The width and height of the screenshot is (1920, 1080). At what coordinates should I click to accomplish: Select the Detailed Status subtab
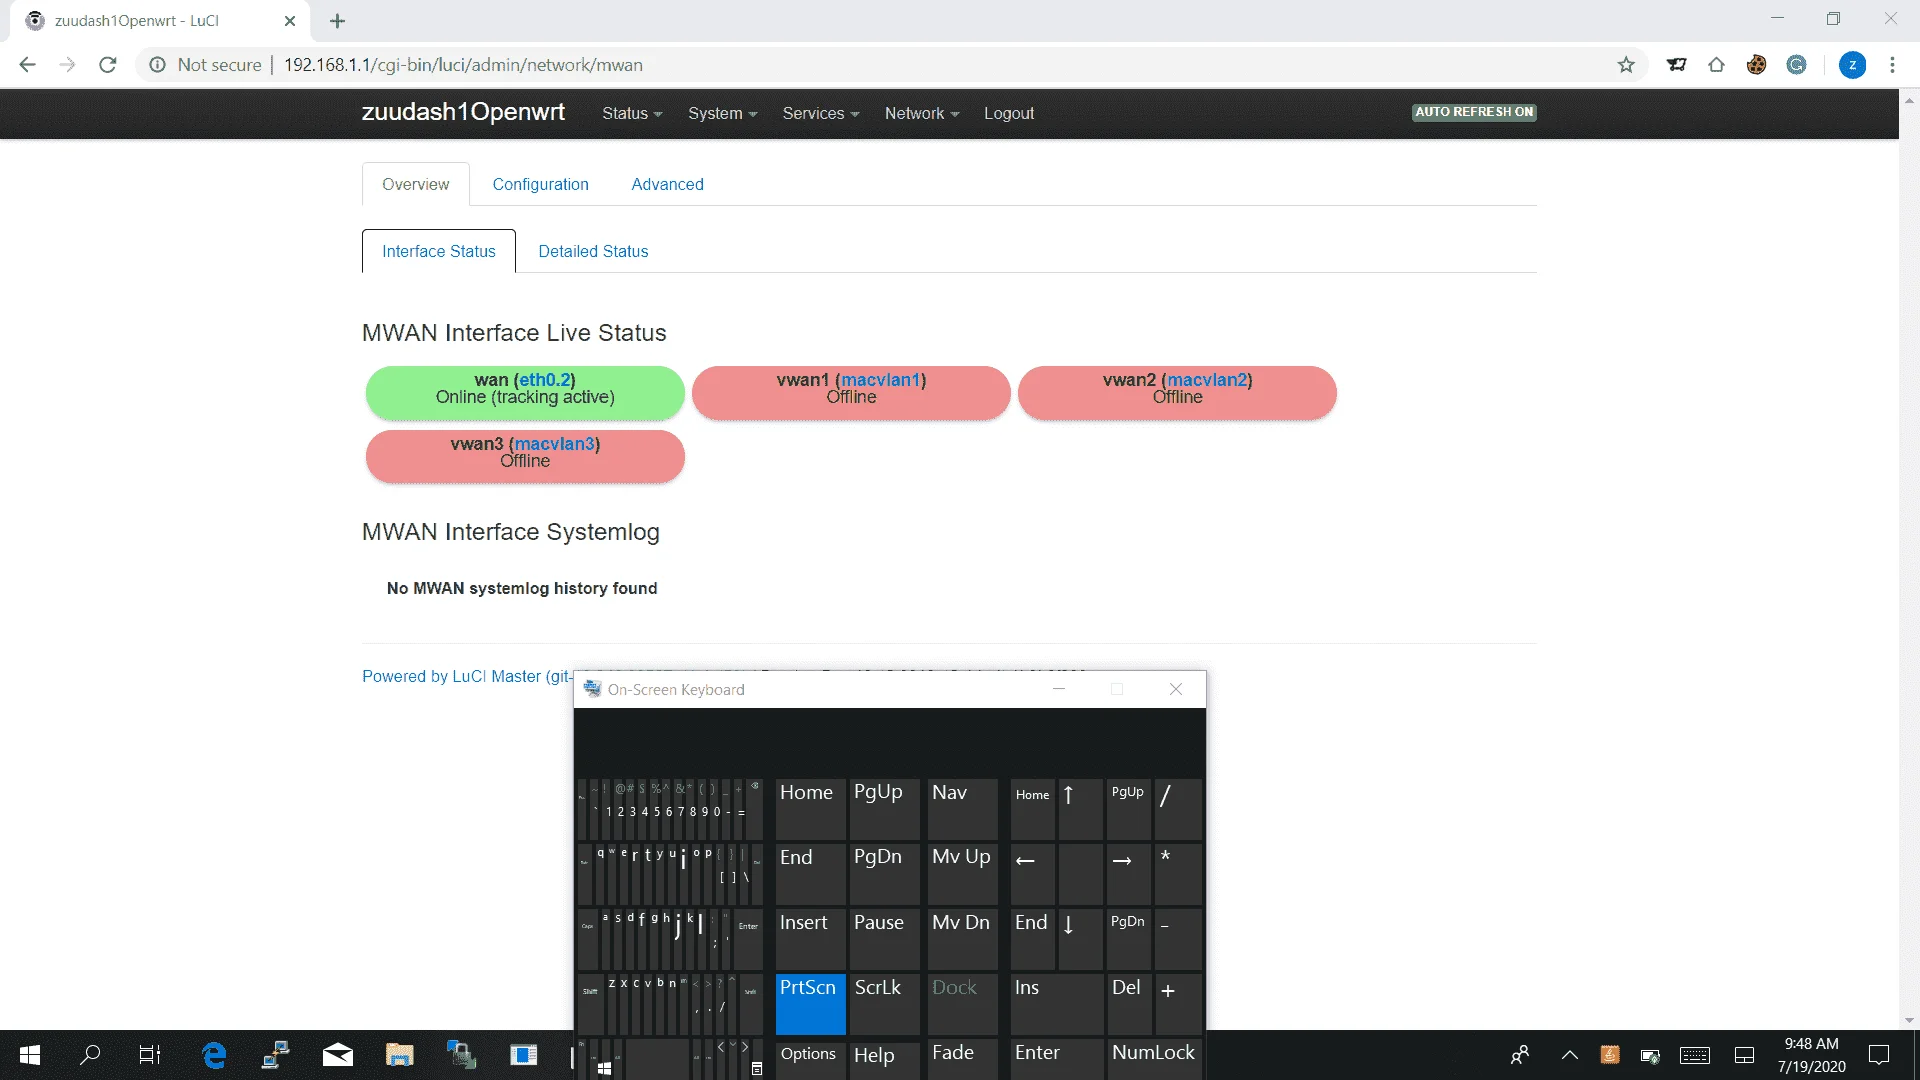point(593,251)
